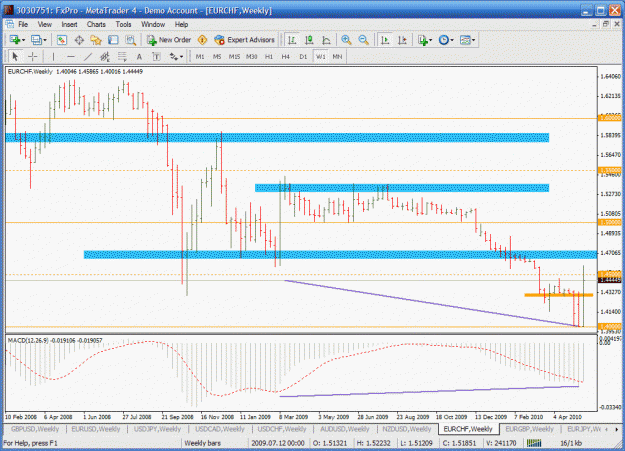Screen dimensions: 625x451
Task: Open the Help menu
Action: pyautogui.click(x=181, y=24)
